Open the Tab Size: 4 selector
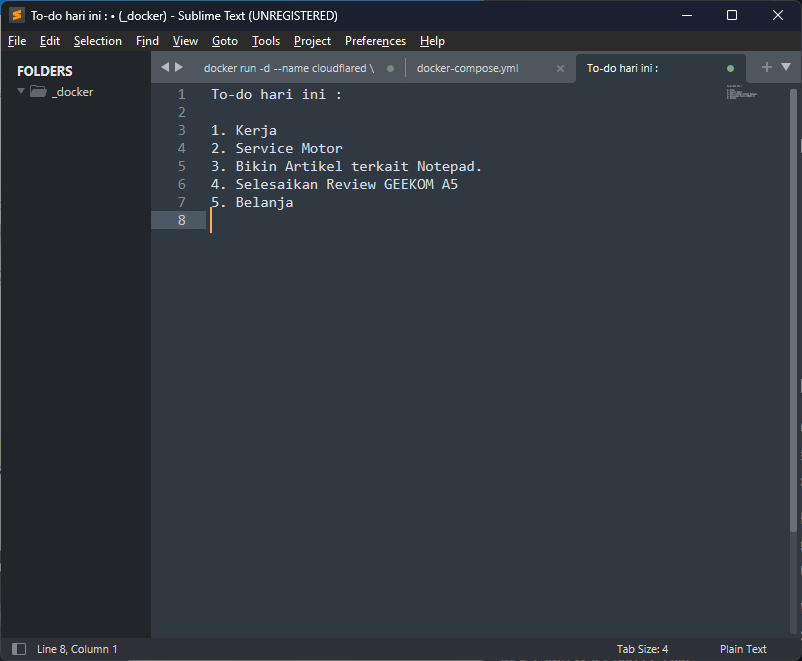 (x=642, y=649)
